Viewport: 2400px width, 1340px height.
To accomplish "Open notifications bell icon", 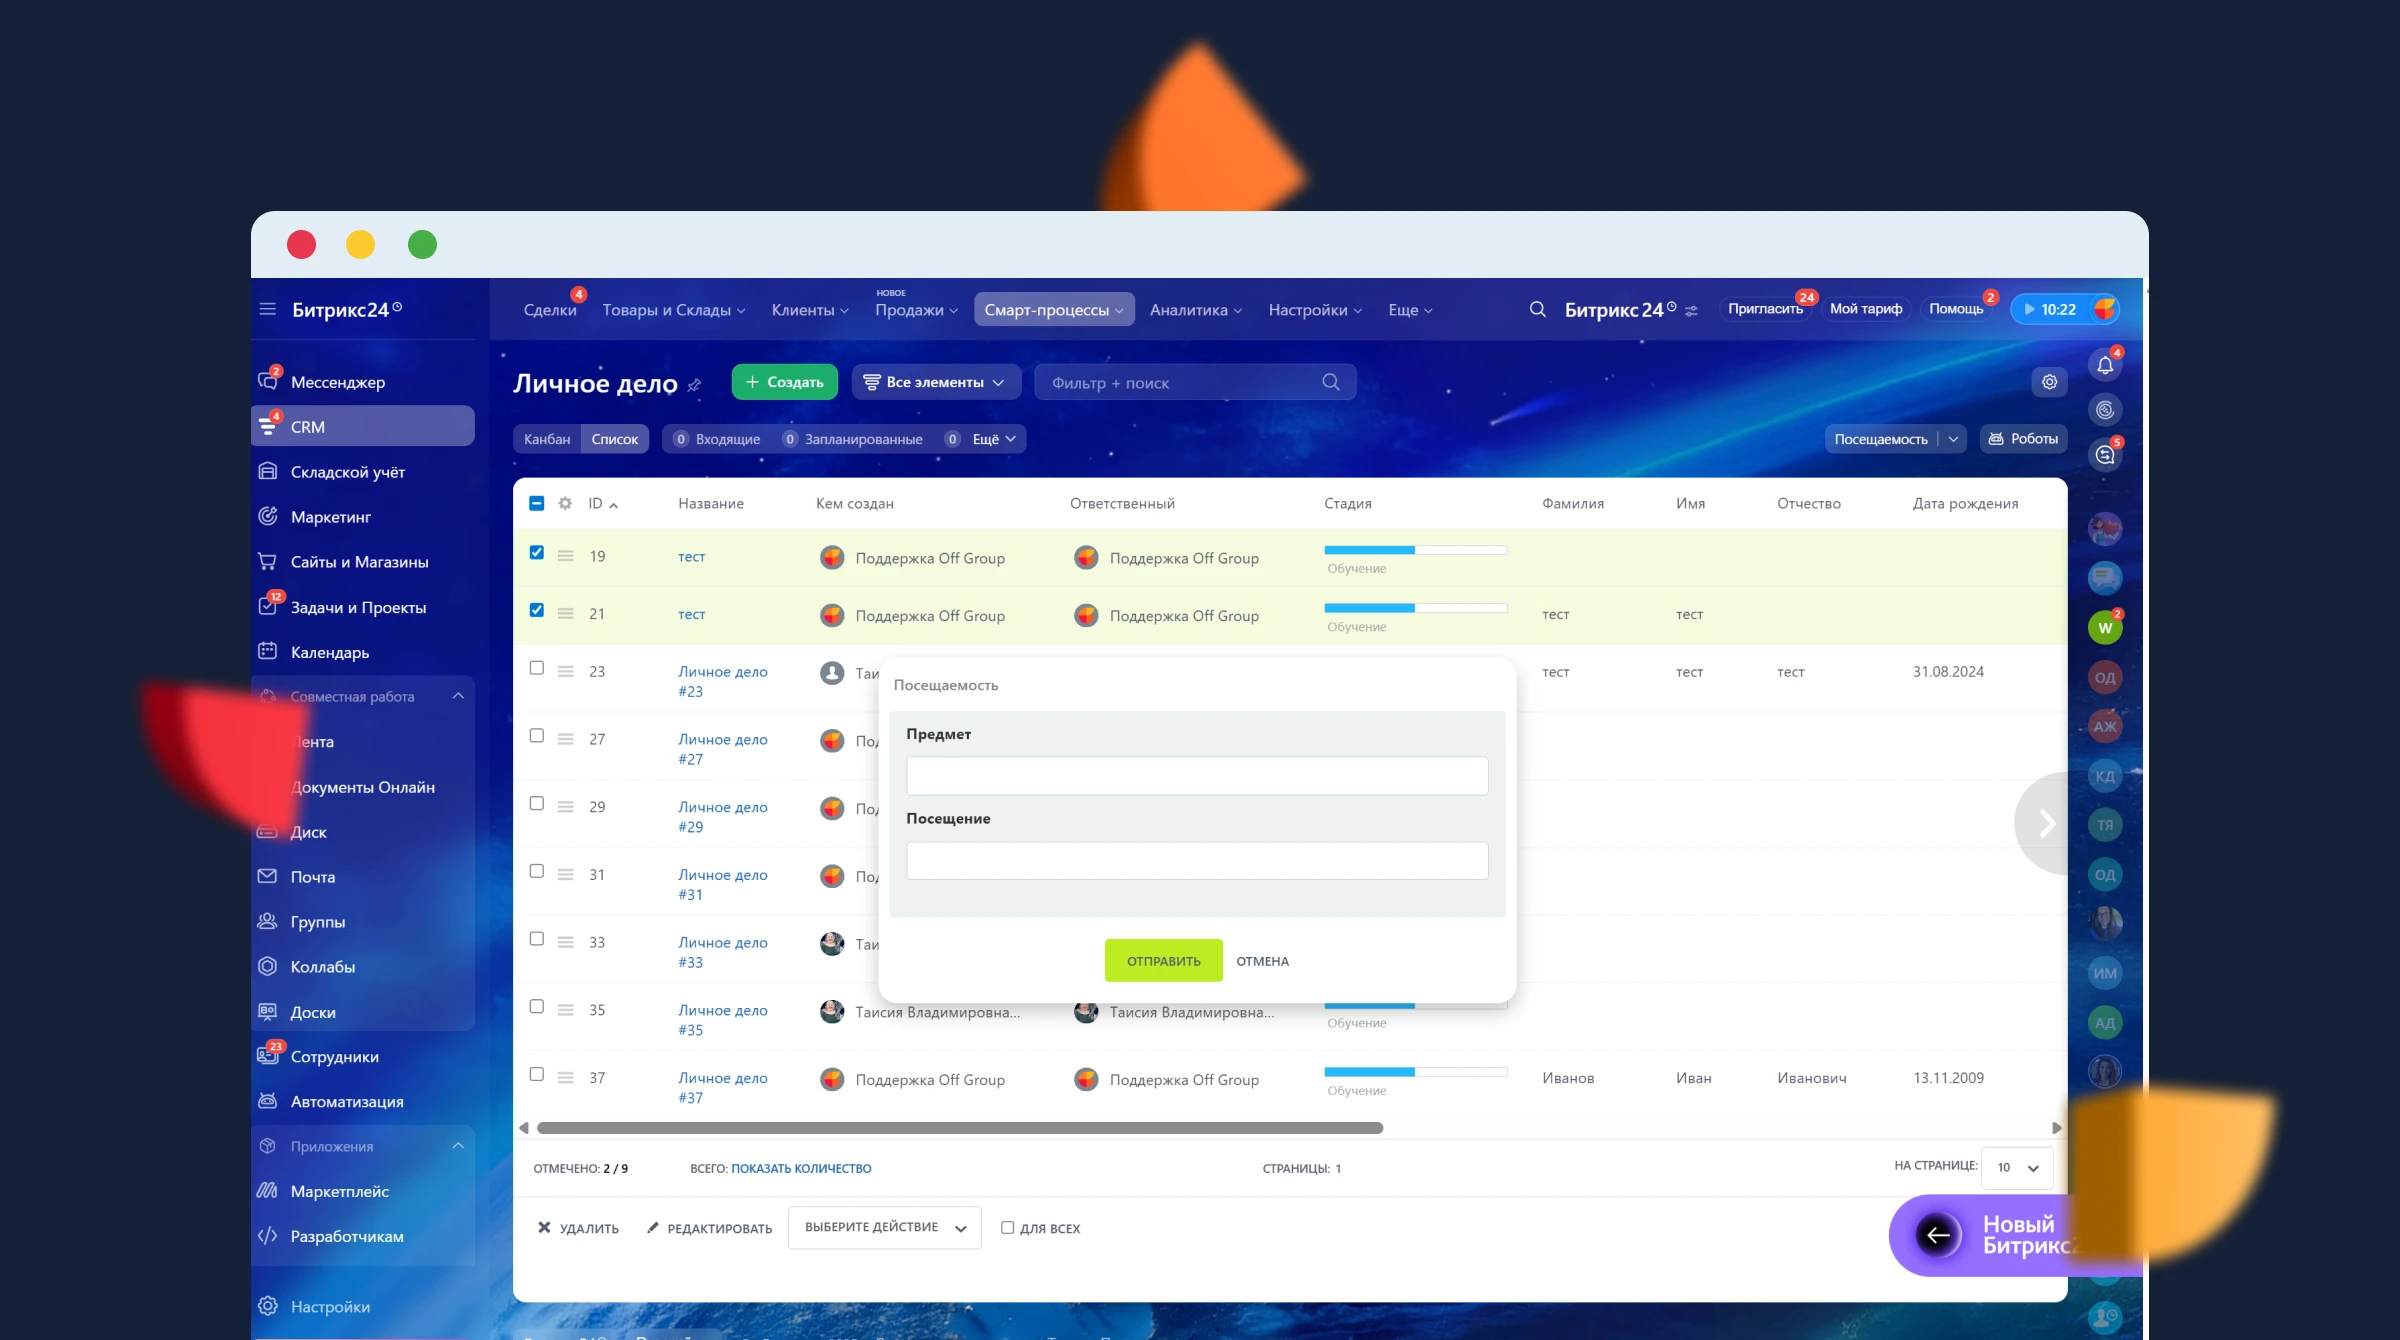I will tap(2104, 365).
